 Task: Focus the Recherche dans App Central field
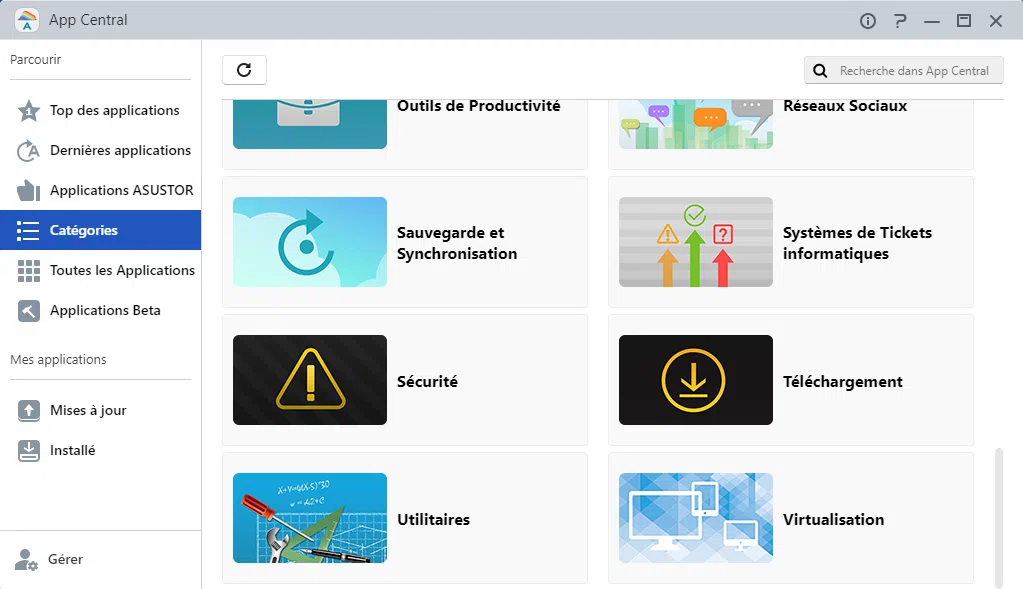click(x=904, y=70)
